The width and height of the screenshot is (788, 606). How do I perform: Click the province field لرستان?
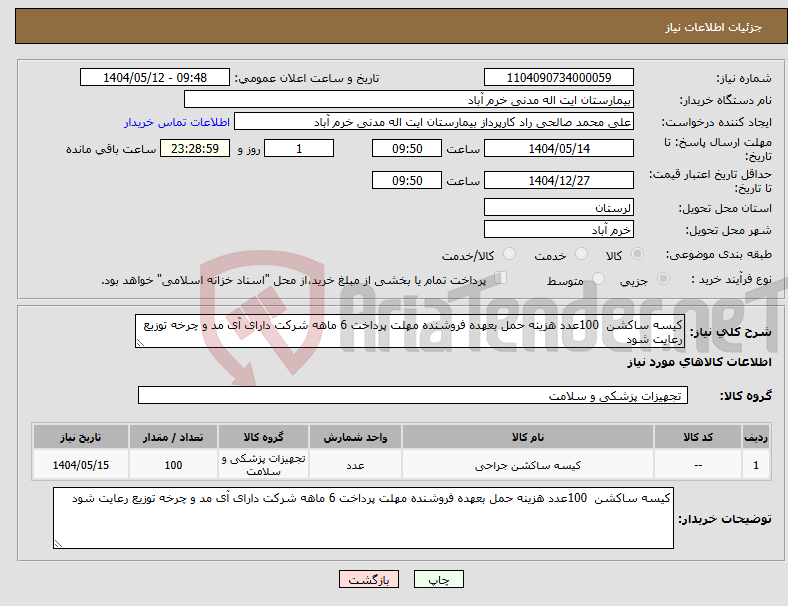tap(558, 207)
